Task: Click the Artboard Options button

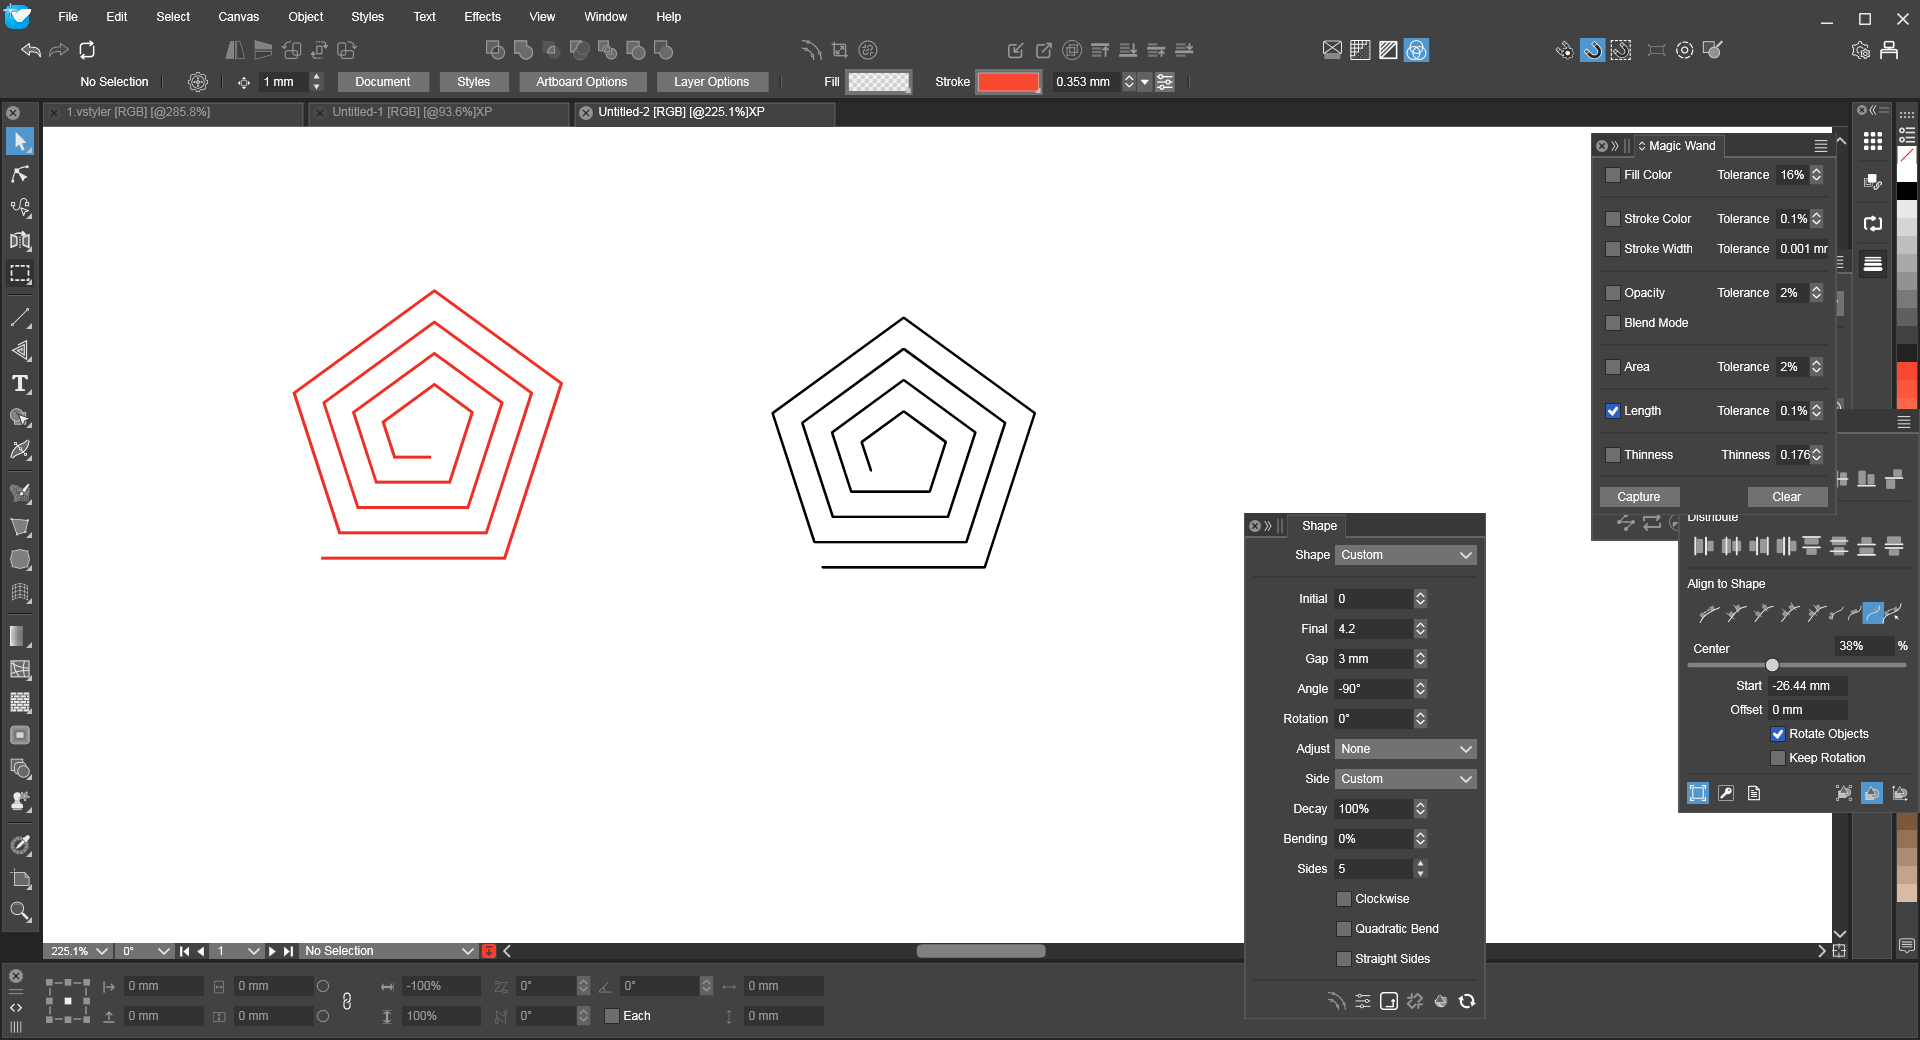Action: click(x=581, y=82)
